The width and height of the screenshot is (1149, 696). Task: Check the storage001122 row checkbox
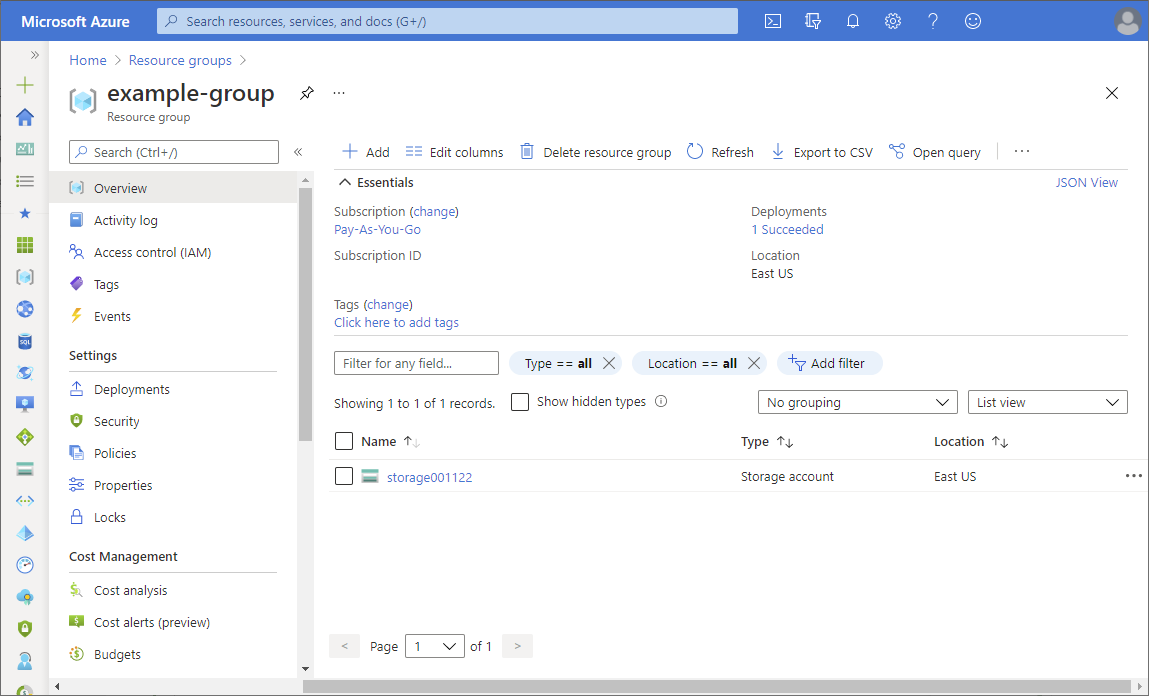coord(344,477)
